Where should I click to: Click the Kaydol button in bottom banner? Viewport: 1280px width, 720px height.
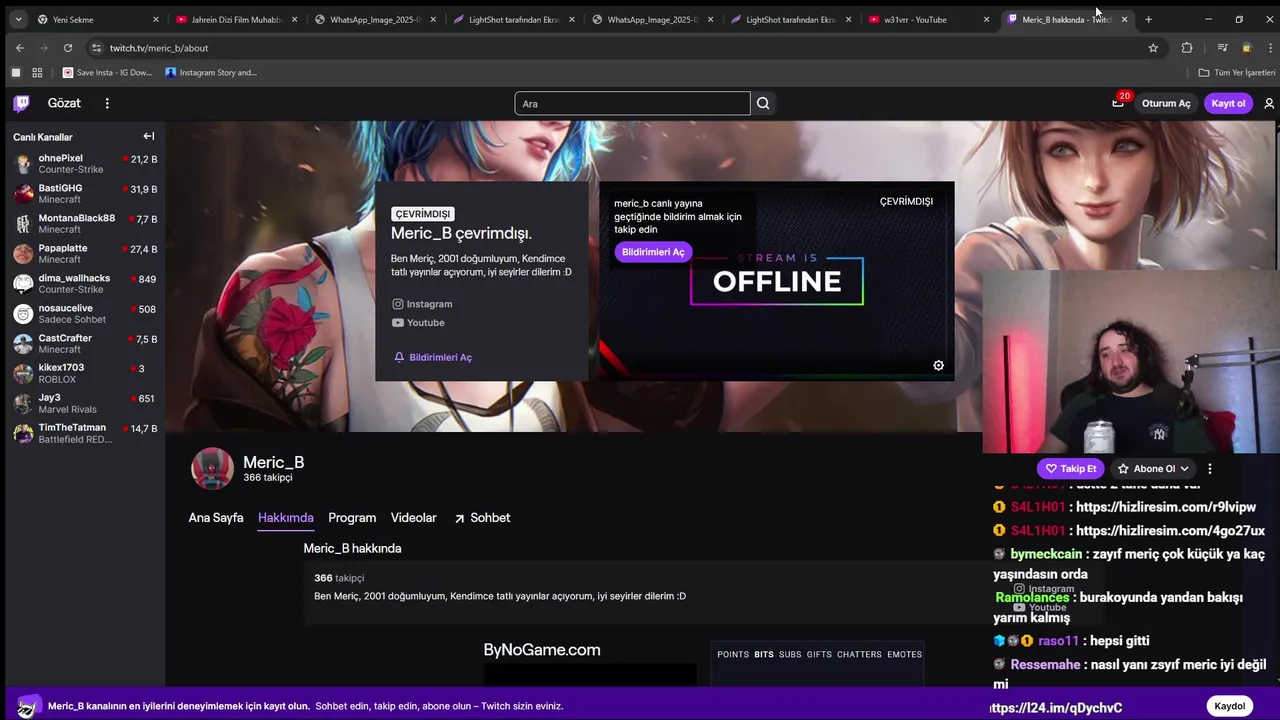[1230, 706]
